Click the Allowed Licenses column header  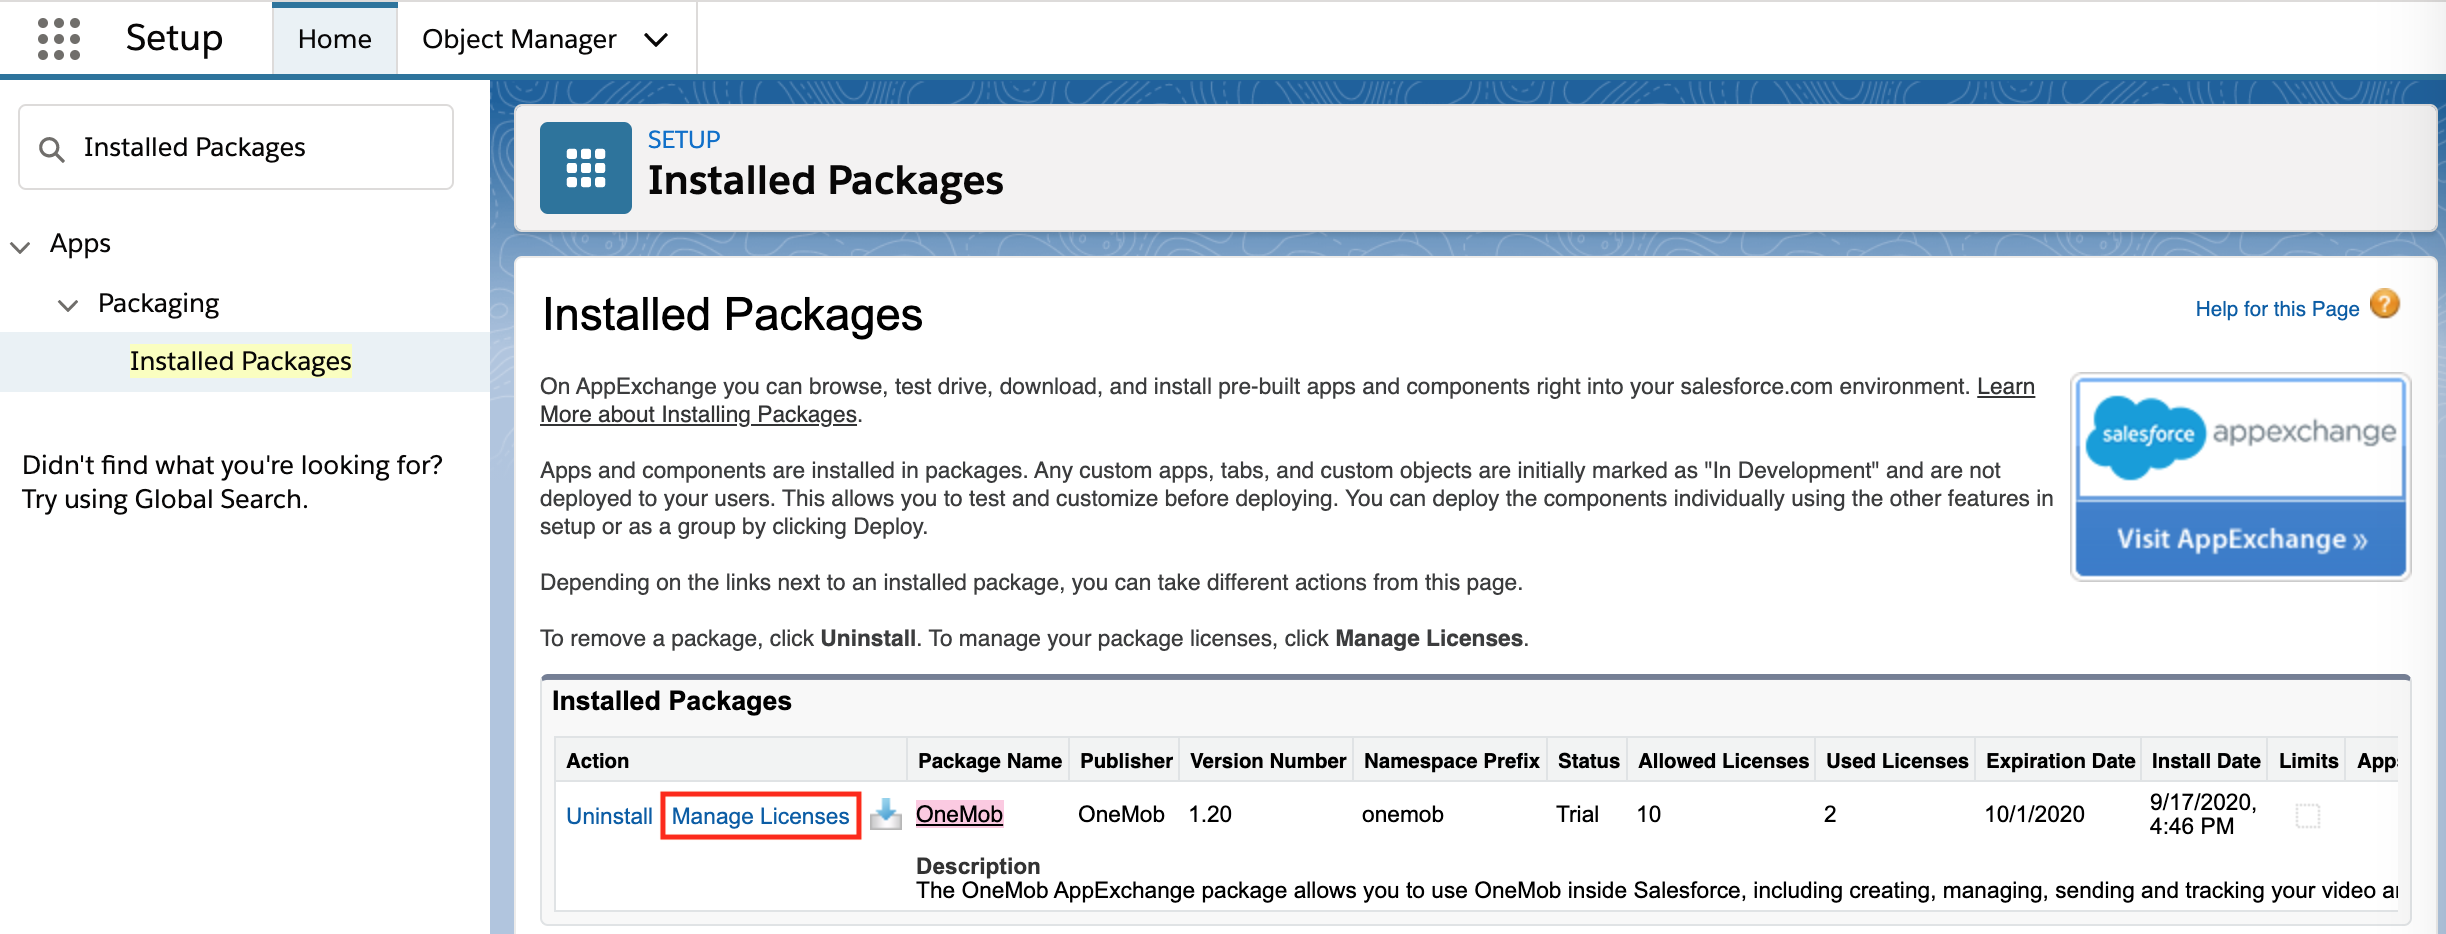[1723, 761]
